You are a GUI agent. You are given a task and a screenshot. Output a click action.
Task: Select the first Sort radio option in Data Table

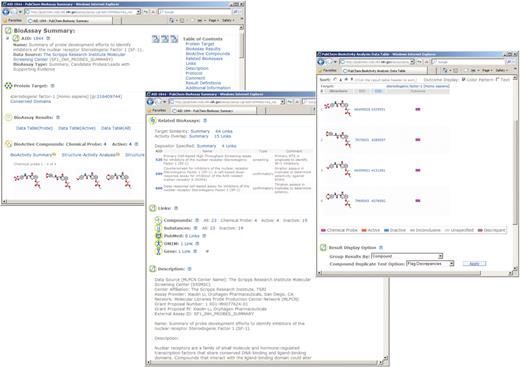335,80
